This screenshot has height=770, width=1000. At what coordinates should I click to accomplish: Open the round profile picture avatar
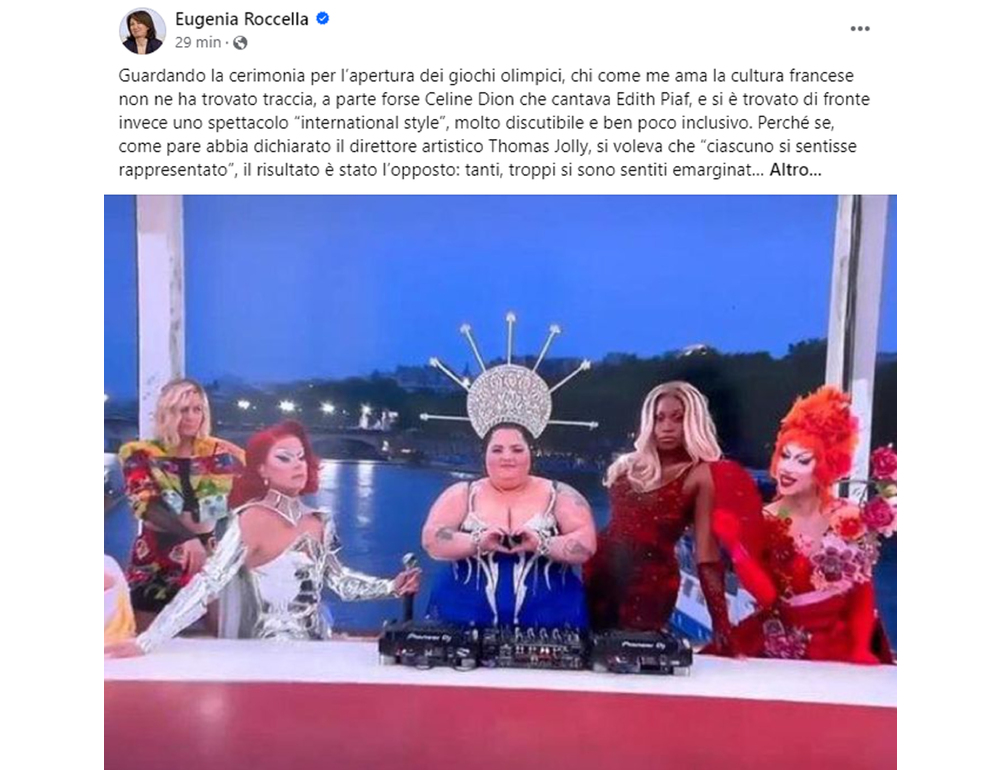(x=142, y=31)
